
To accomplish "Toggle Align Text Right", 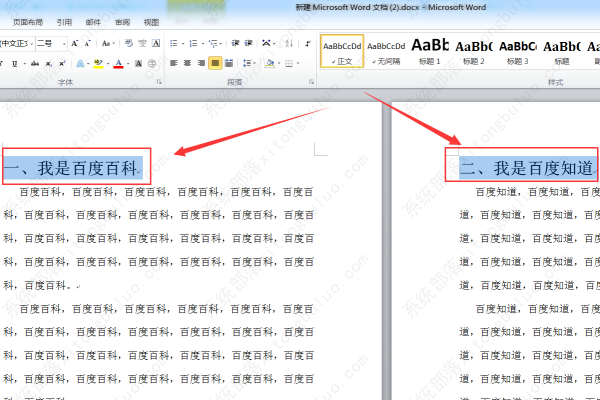I will [201, 63].
